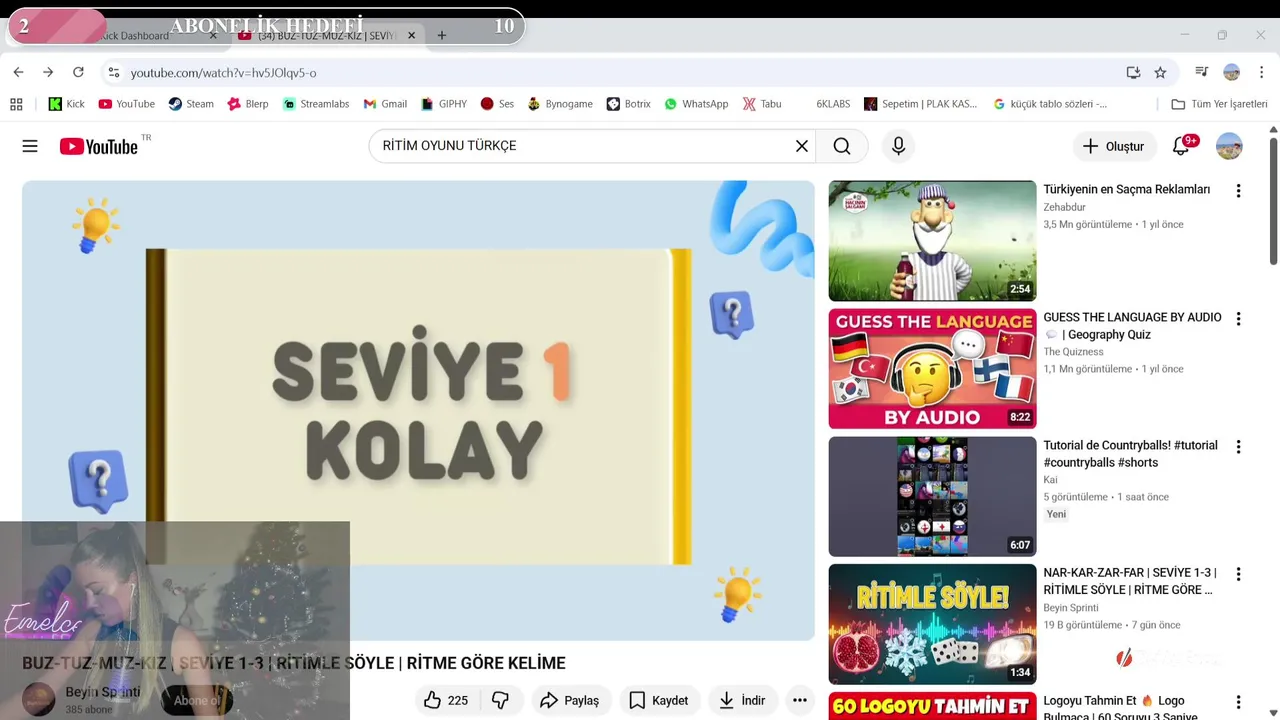Click the Oluştur create button

point(1114,146)
